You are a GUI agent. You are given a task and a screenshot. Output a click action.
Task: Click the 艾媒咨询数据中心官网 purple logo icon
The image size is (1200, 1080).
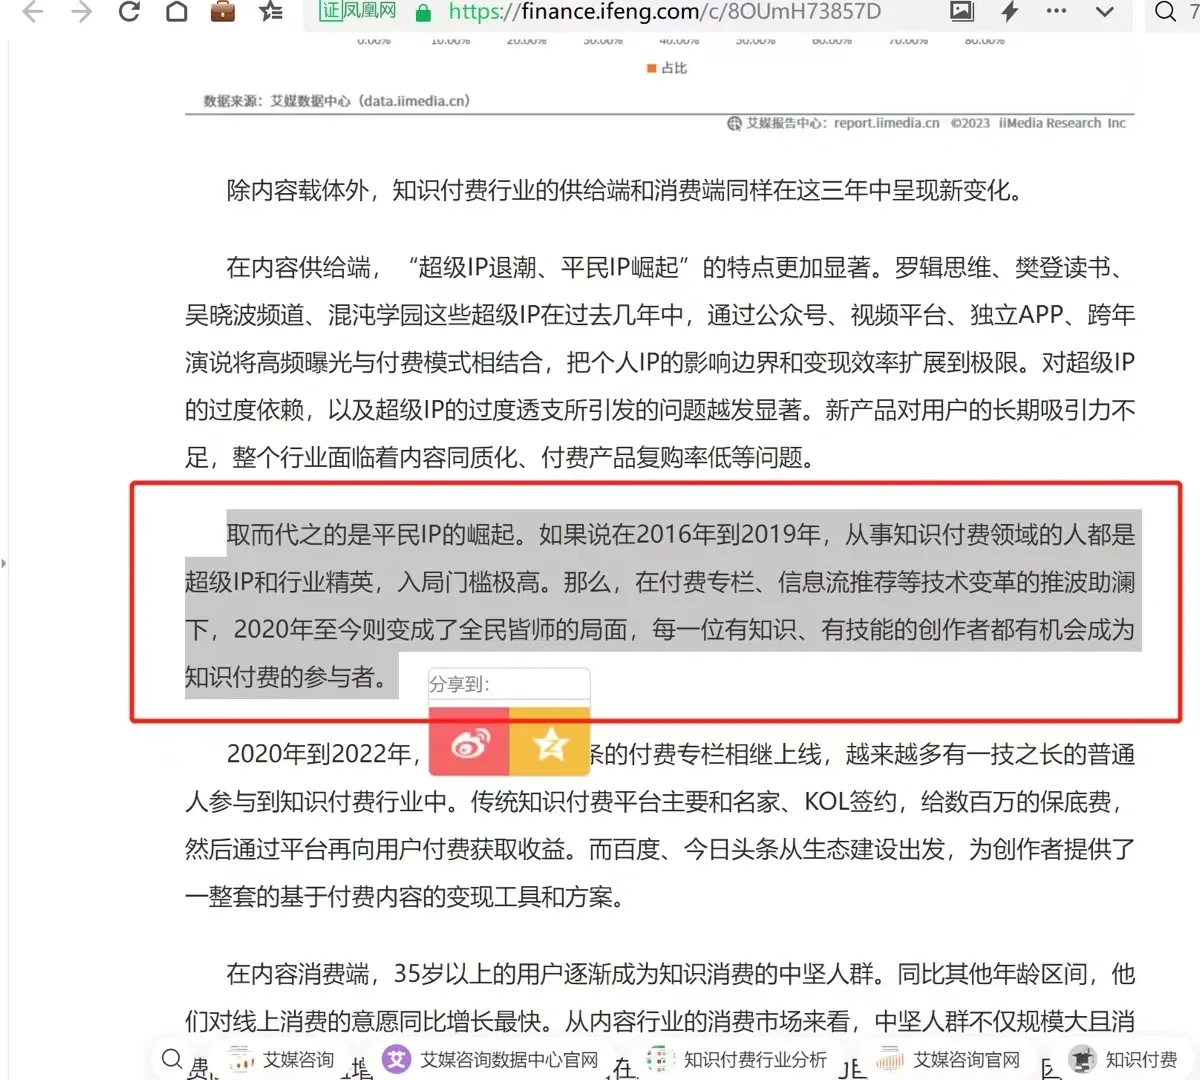(397, 1059)
